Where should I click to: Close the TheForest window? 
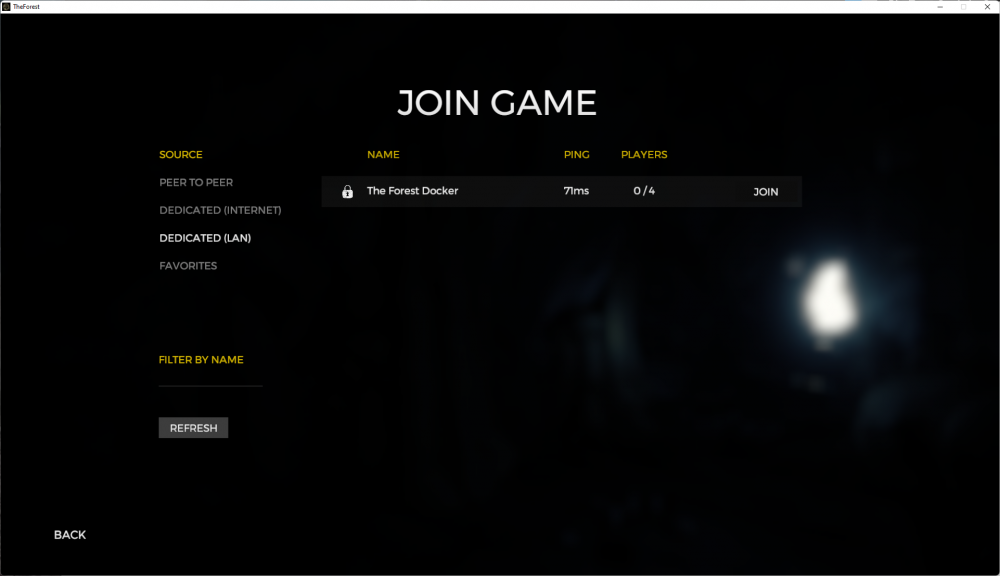[x=987, y=6]
